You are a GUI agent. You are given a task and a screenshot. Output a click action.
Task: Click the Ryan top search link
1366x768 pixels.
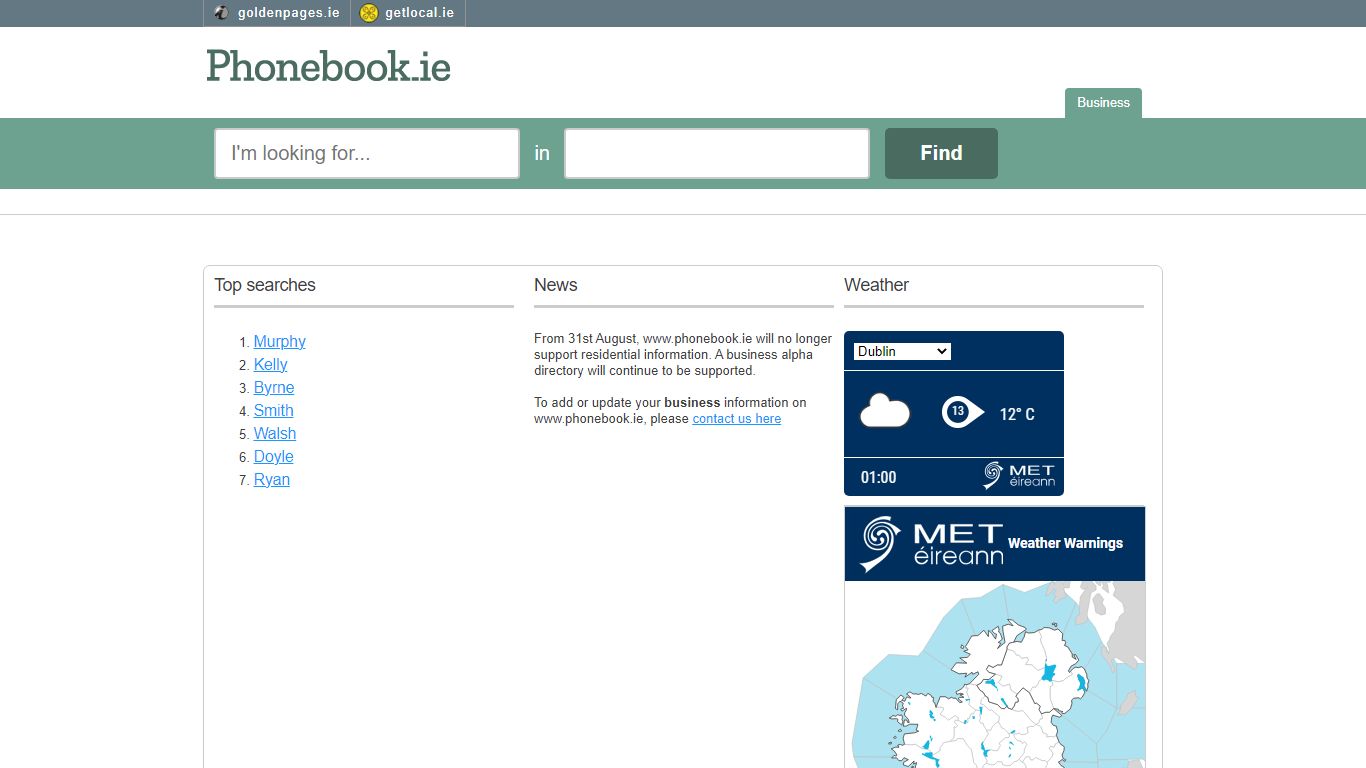(272, 479)
